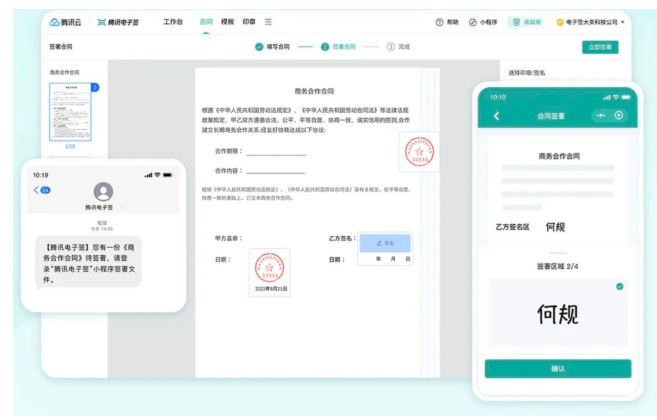Tap the 【腾讯电子签】 SMS message bubble
This screenshot has height=420, width=657.
88,263
